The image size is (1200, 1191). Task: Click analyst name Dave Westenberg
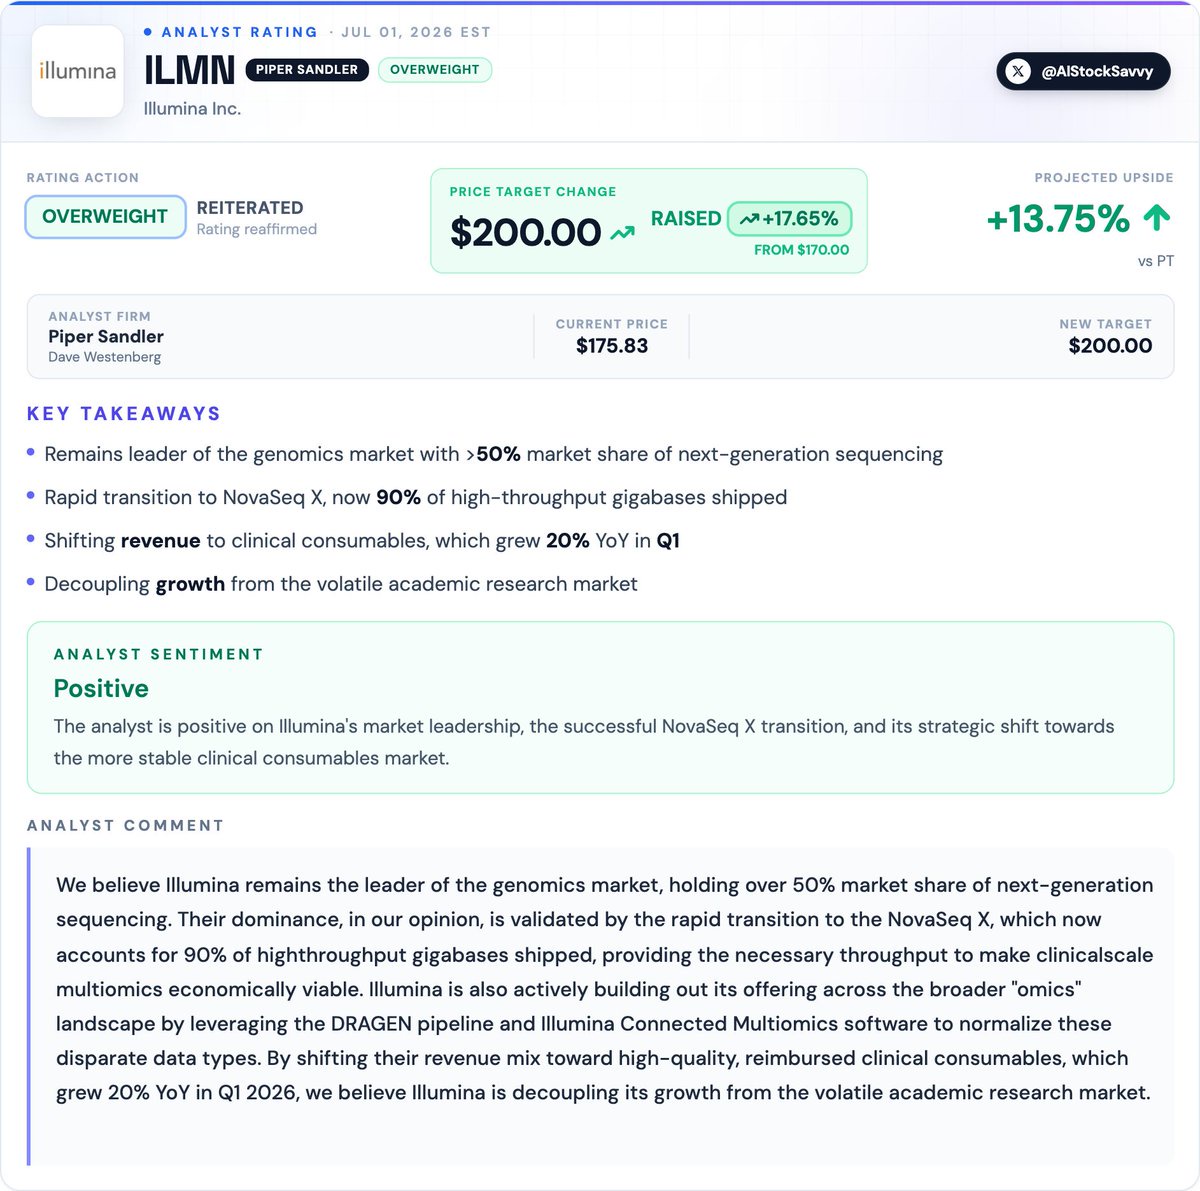[104, 357]
